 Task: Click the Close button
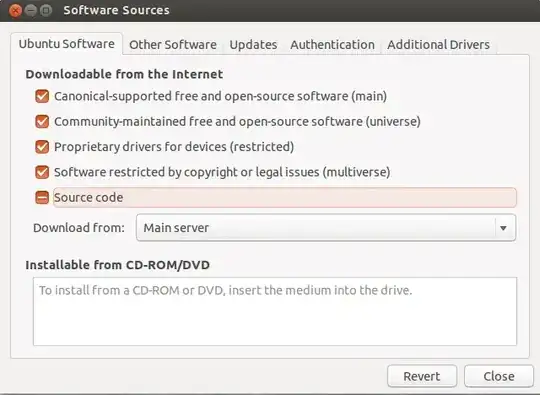pyautogui.click(x=499, y=376)
